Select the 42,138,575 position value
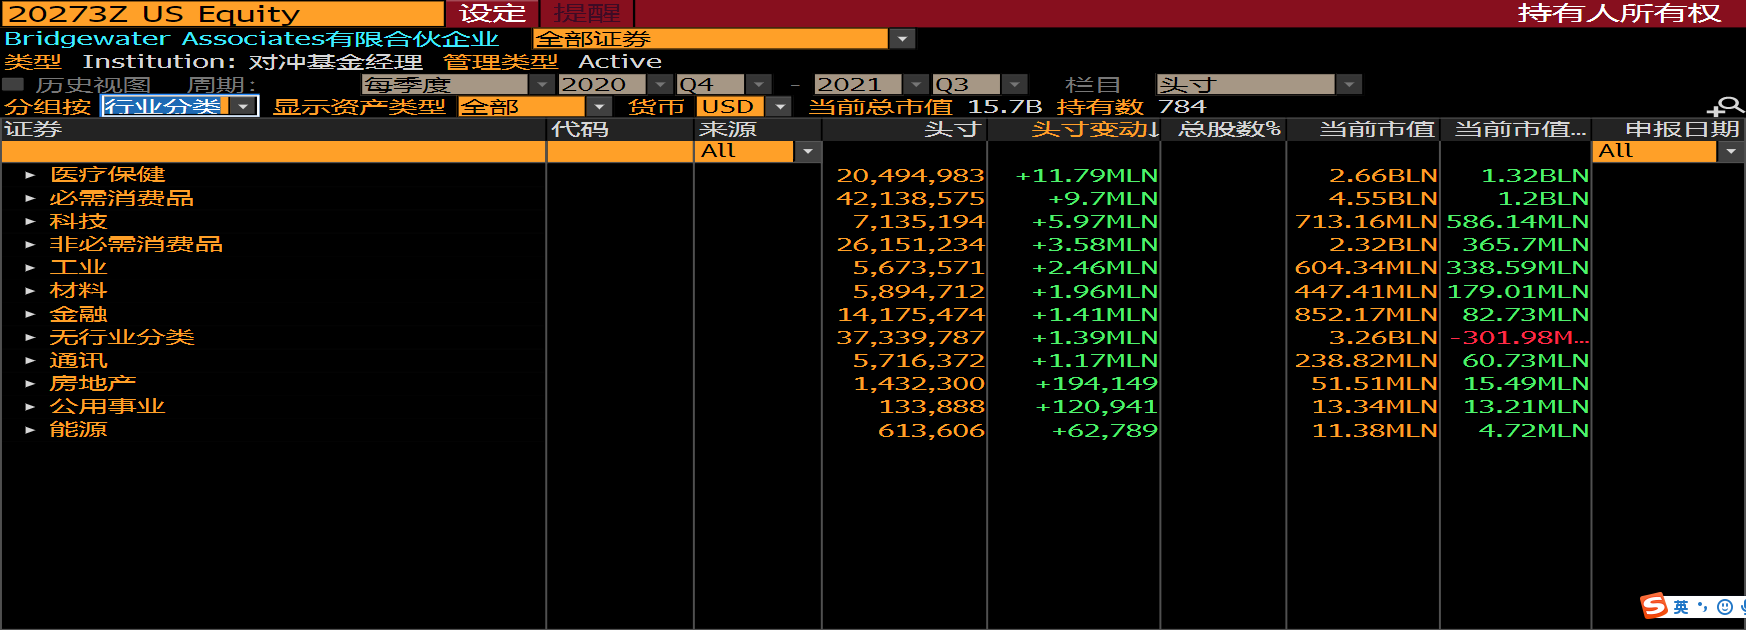The image size is (1746, 630). [910, 198]
